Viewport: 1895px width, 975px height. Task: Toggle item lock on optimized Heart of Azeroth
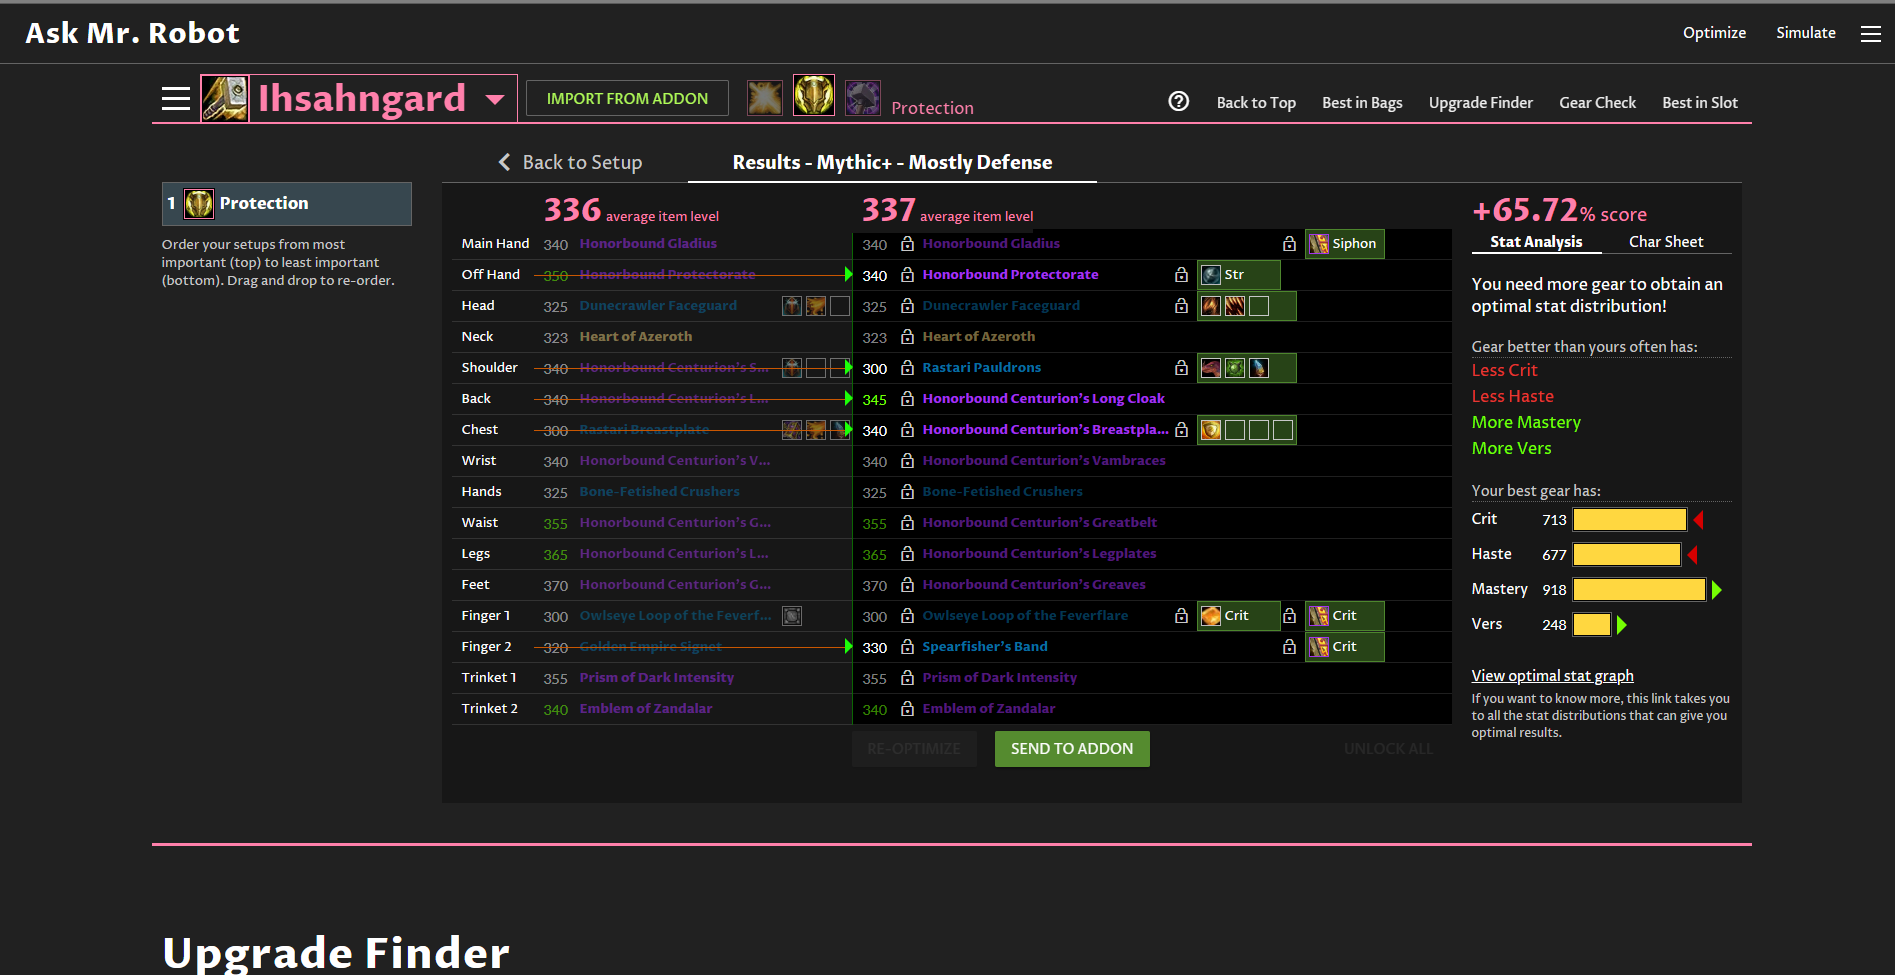tap(907, 337)
